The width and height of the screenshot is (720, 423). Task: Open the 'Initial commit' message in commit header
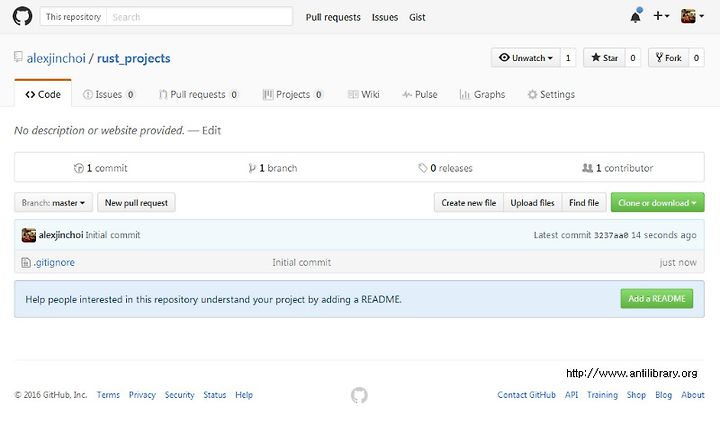(112, 235)
